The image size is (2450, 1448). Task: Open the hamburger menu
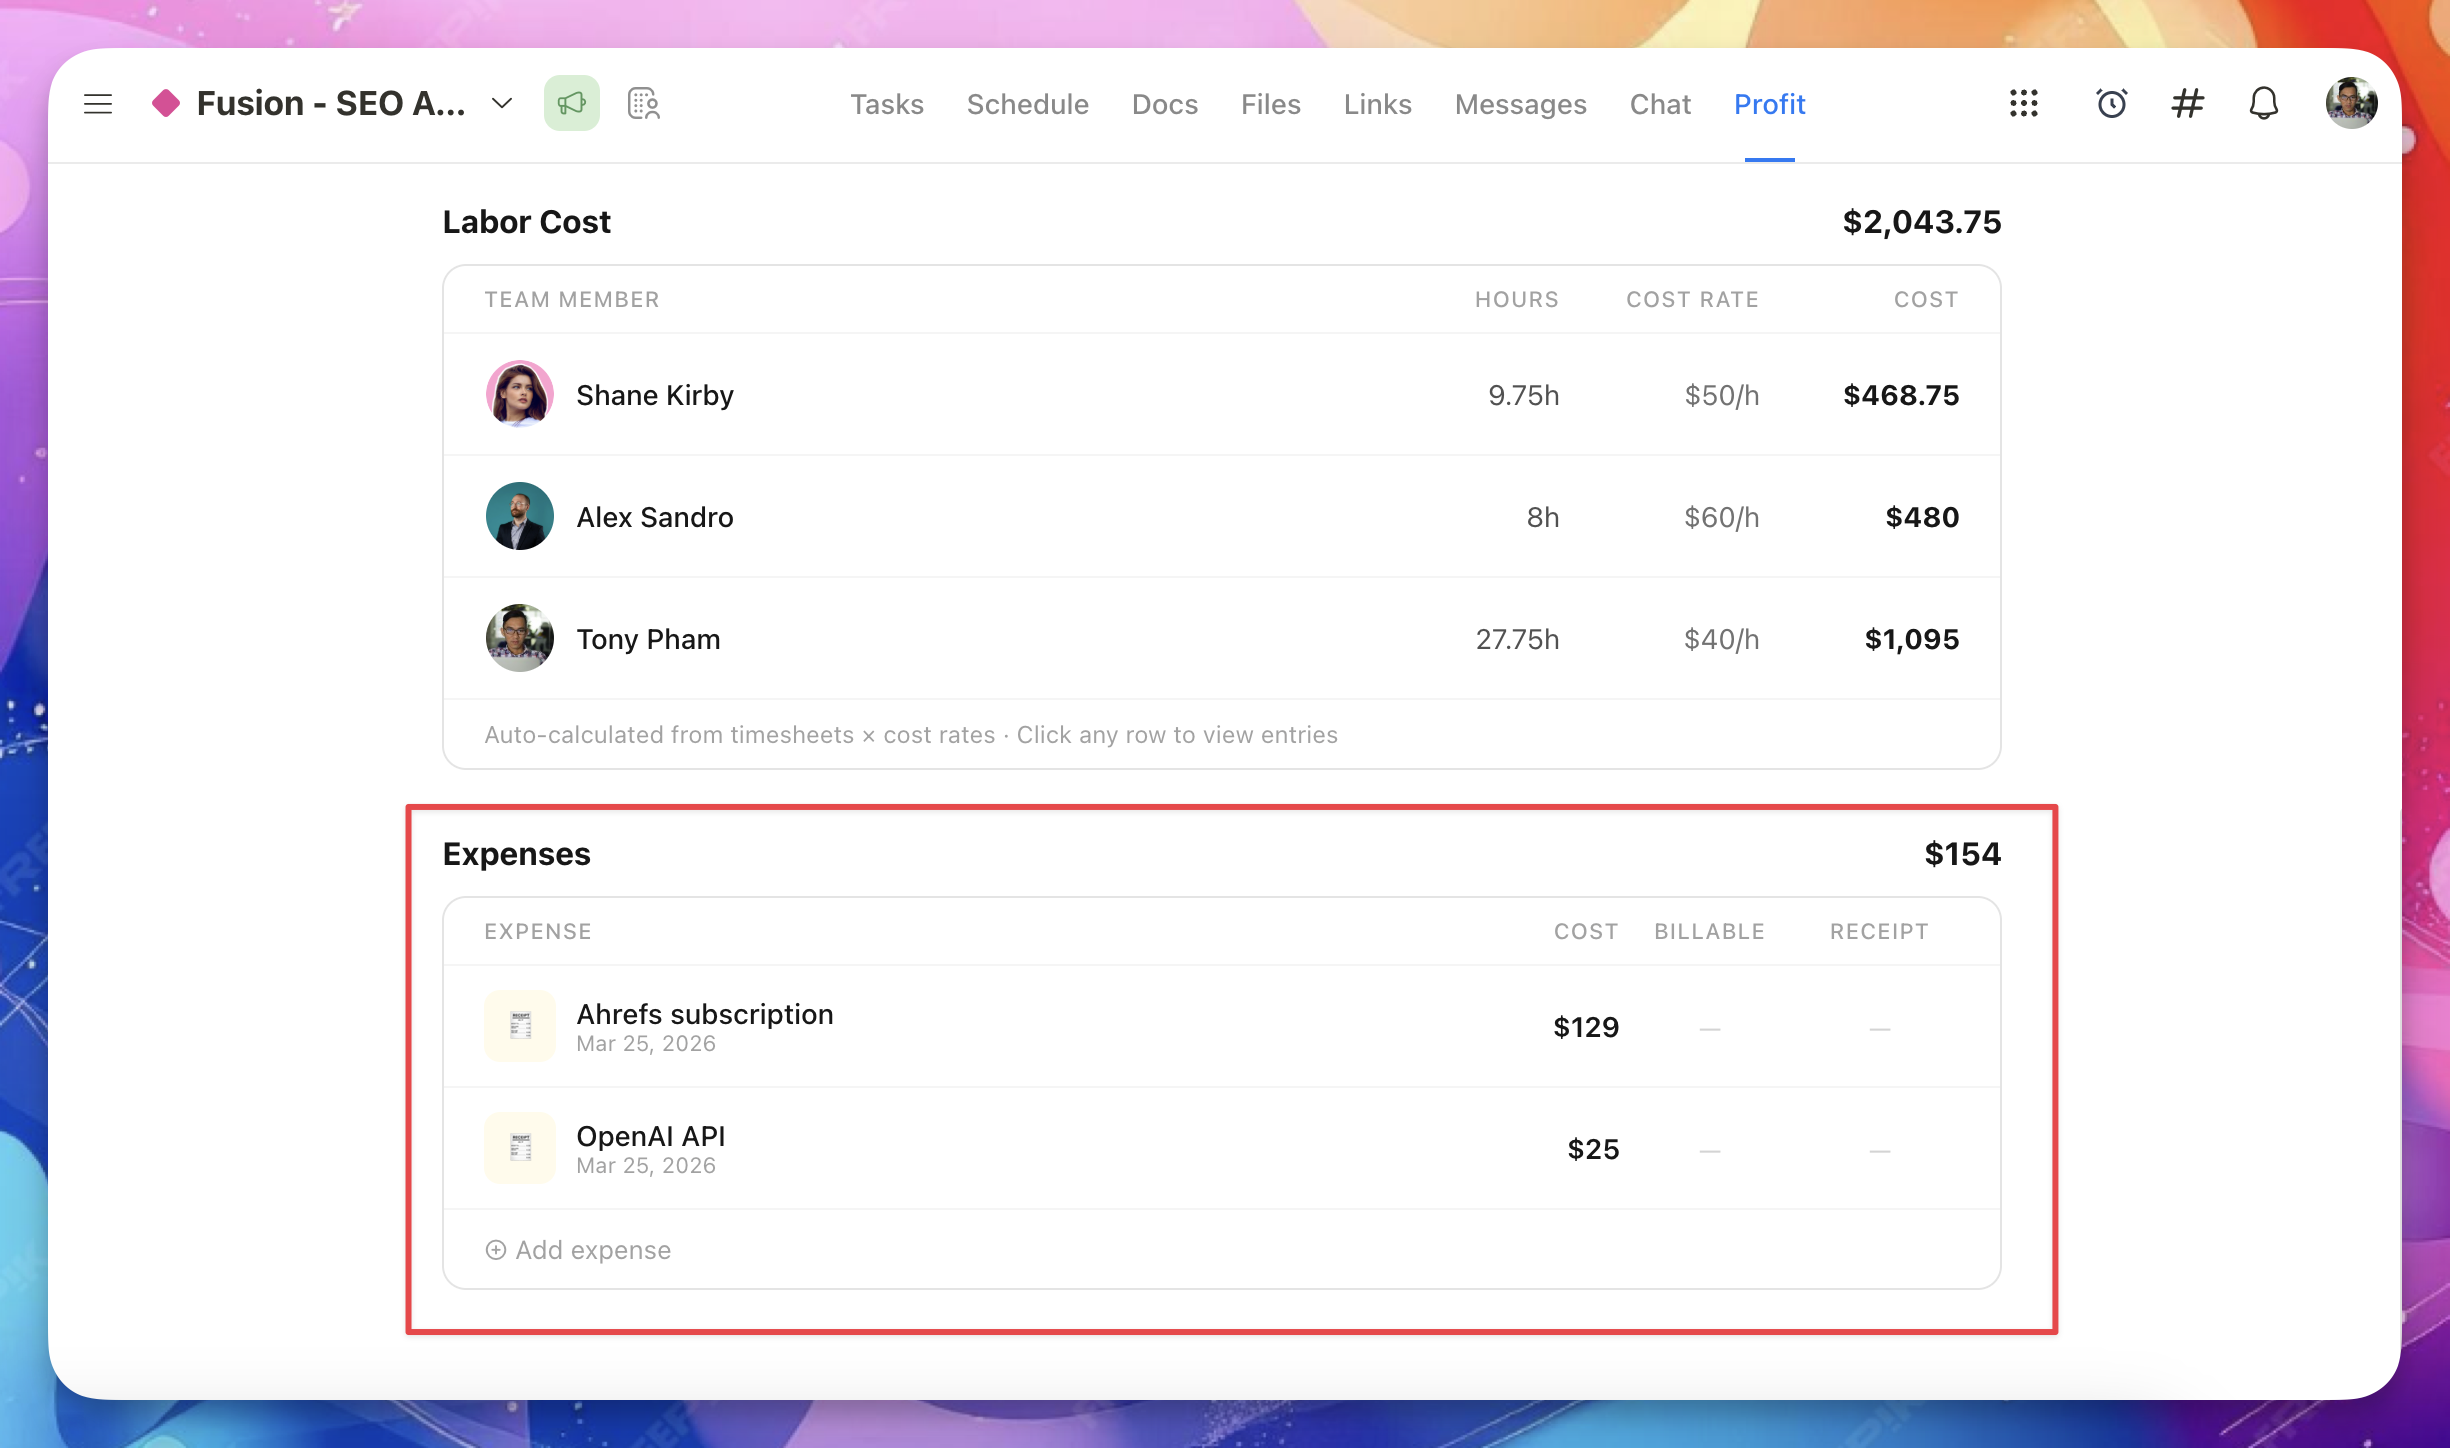98,104
